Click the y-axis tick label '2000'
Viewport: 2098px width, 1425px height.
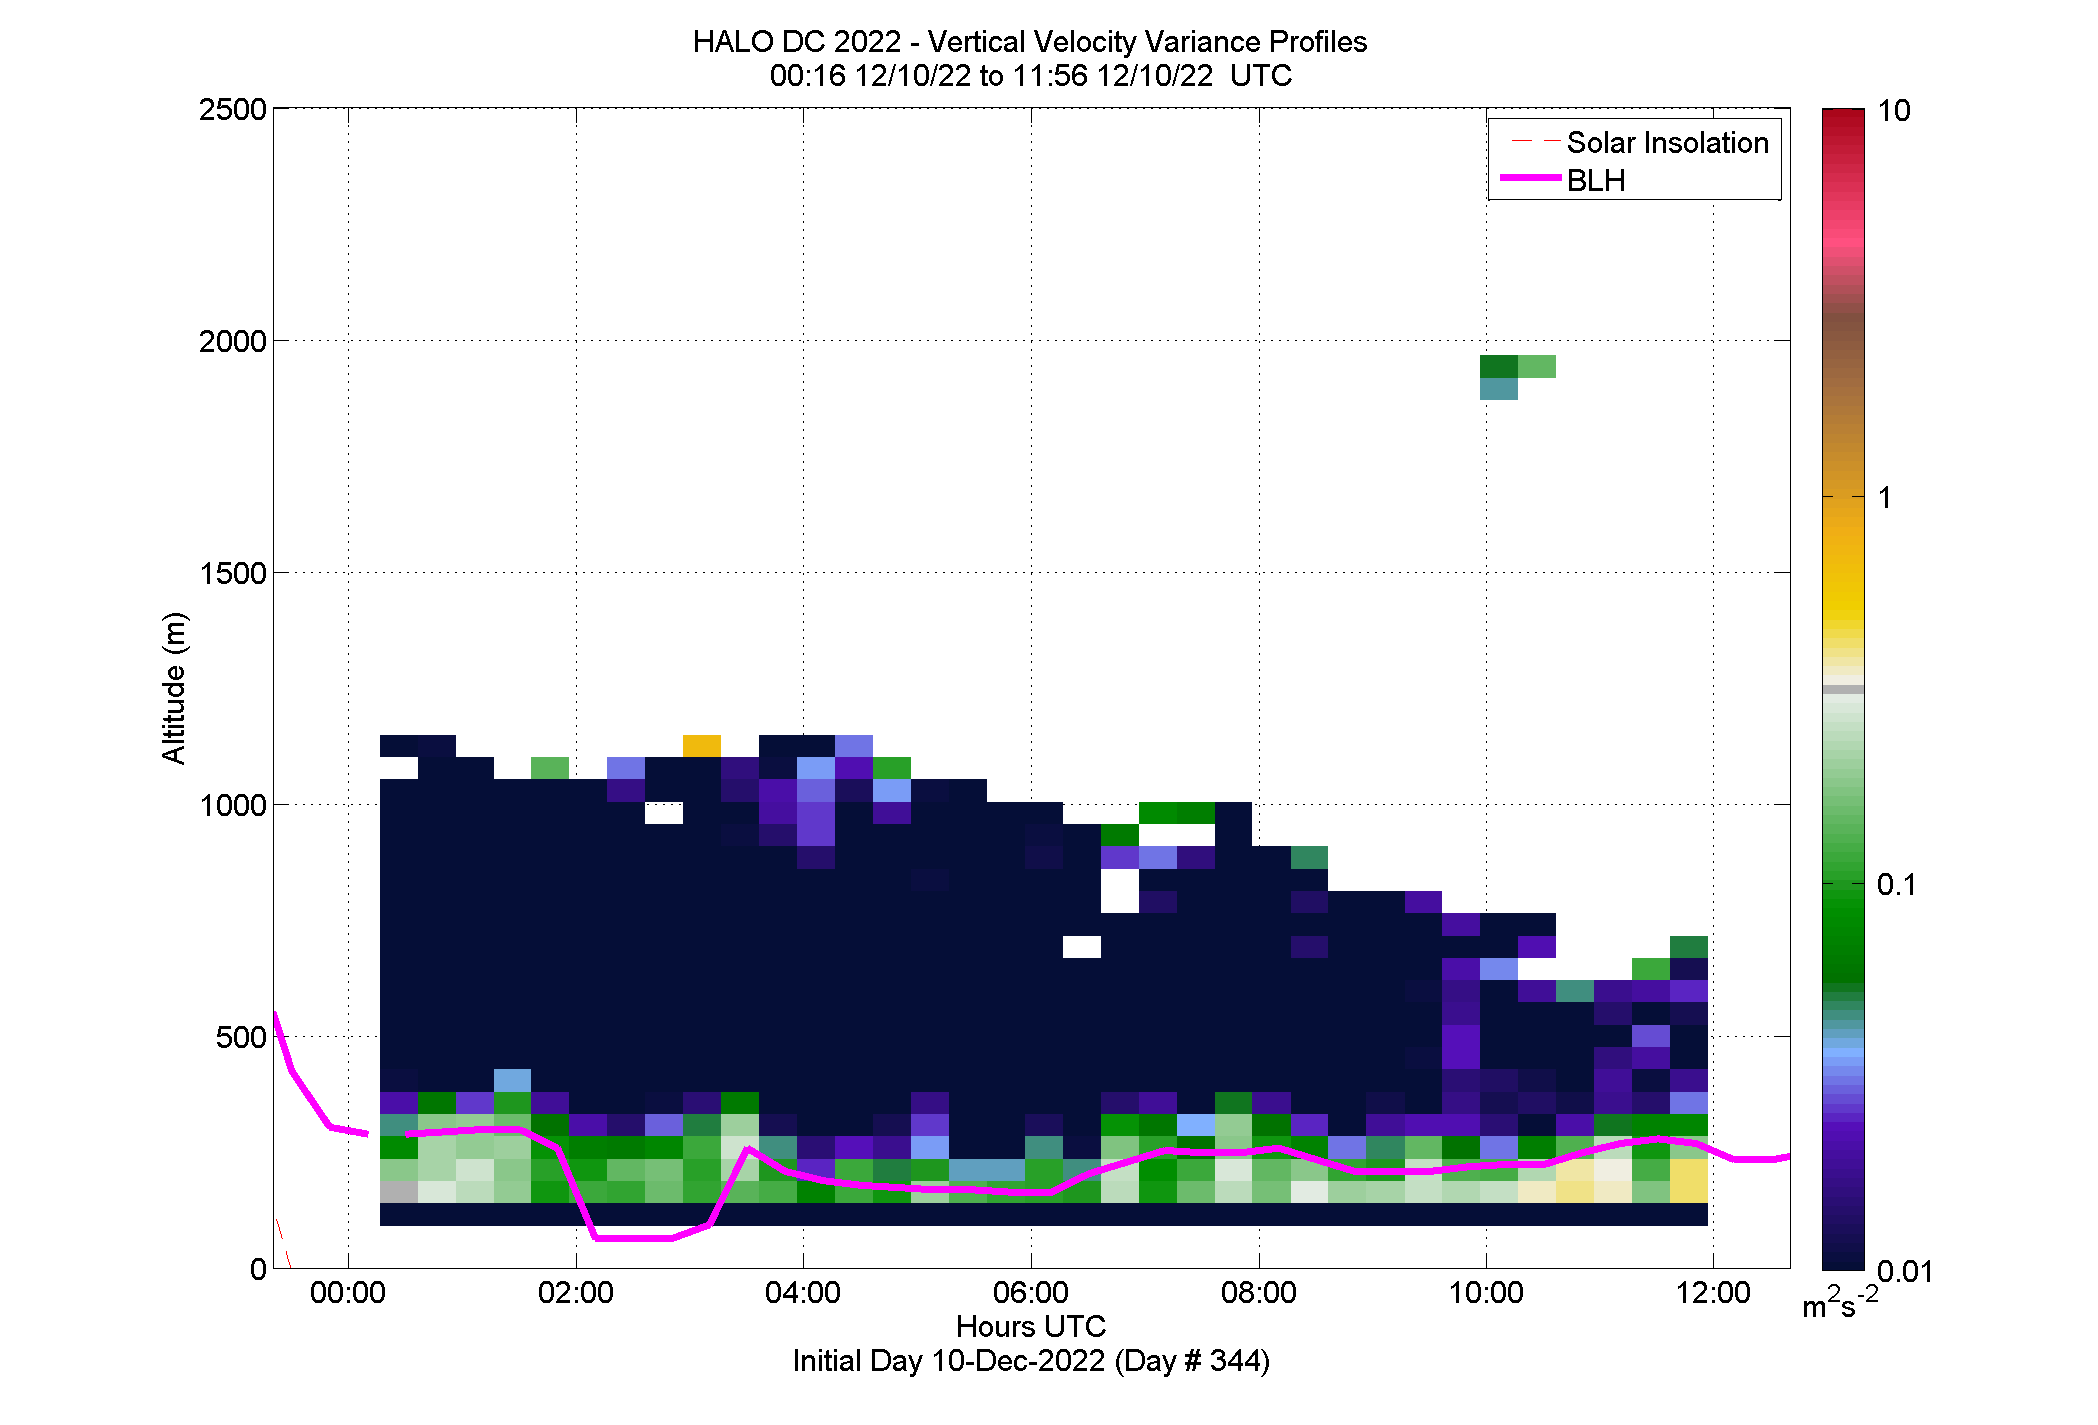tap(232, 341)
